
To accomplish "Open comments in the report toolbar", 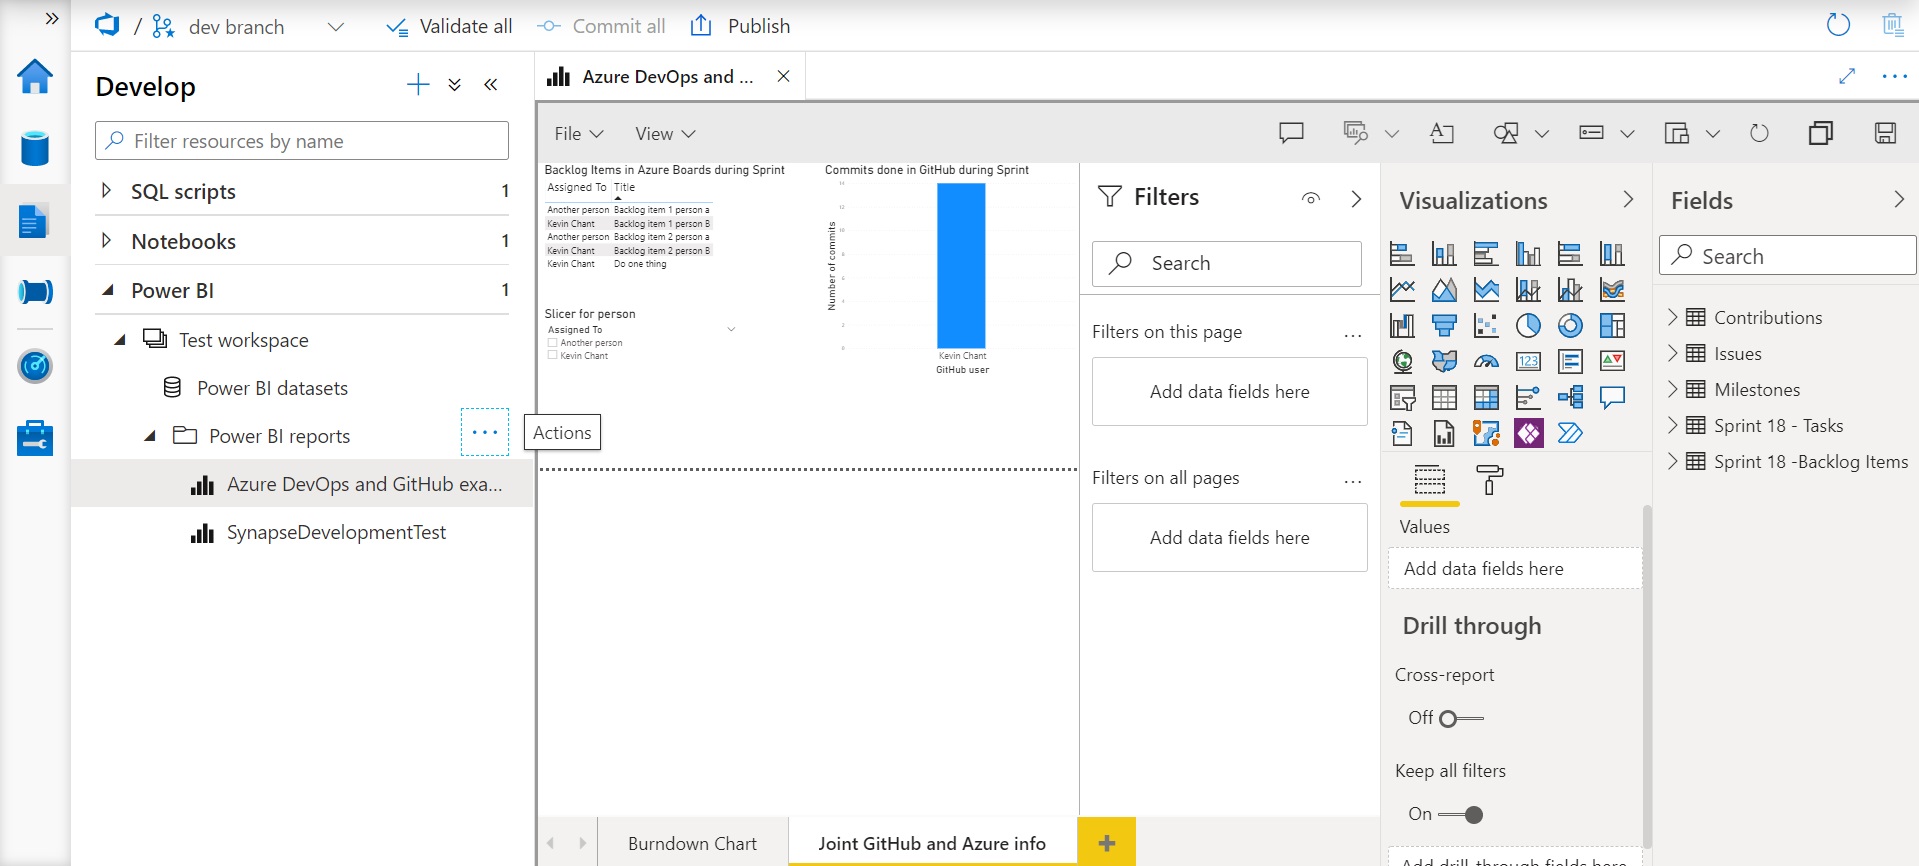I will coord(1291,133).
